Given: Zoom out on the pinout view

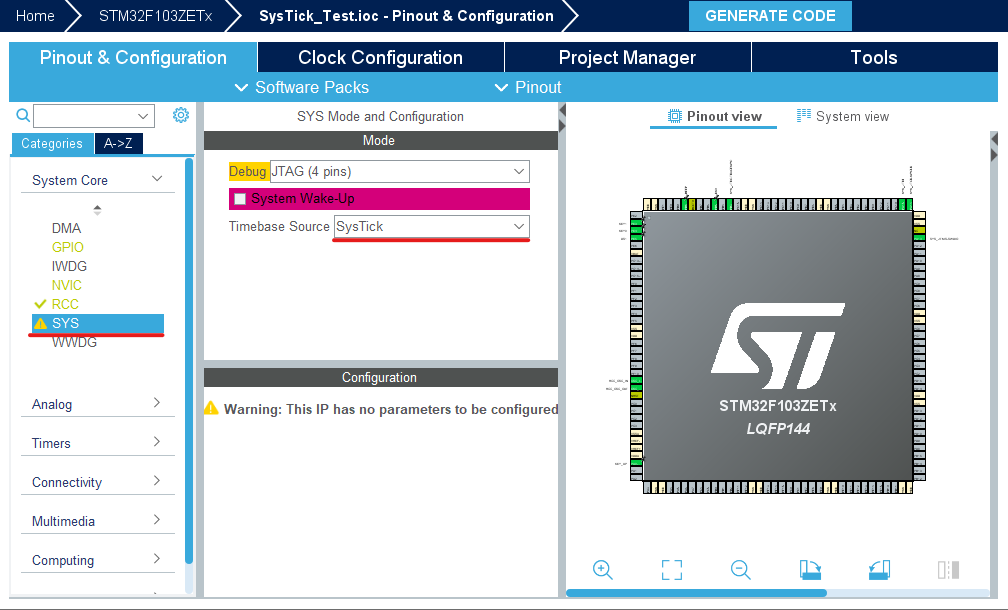Looking at the screenshot, I should tap(740, 569).
